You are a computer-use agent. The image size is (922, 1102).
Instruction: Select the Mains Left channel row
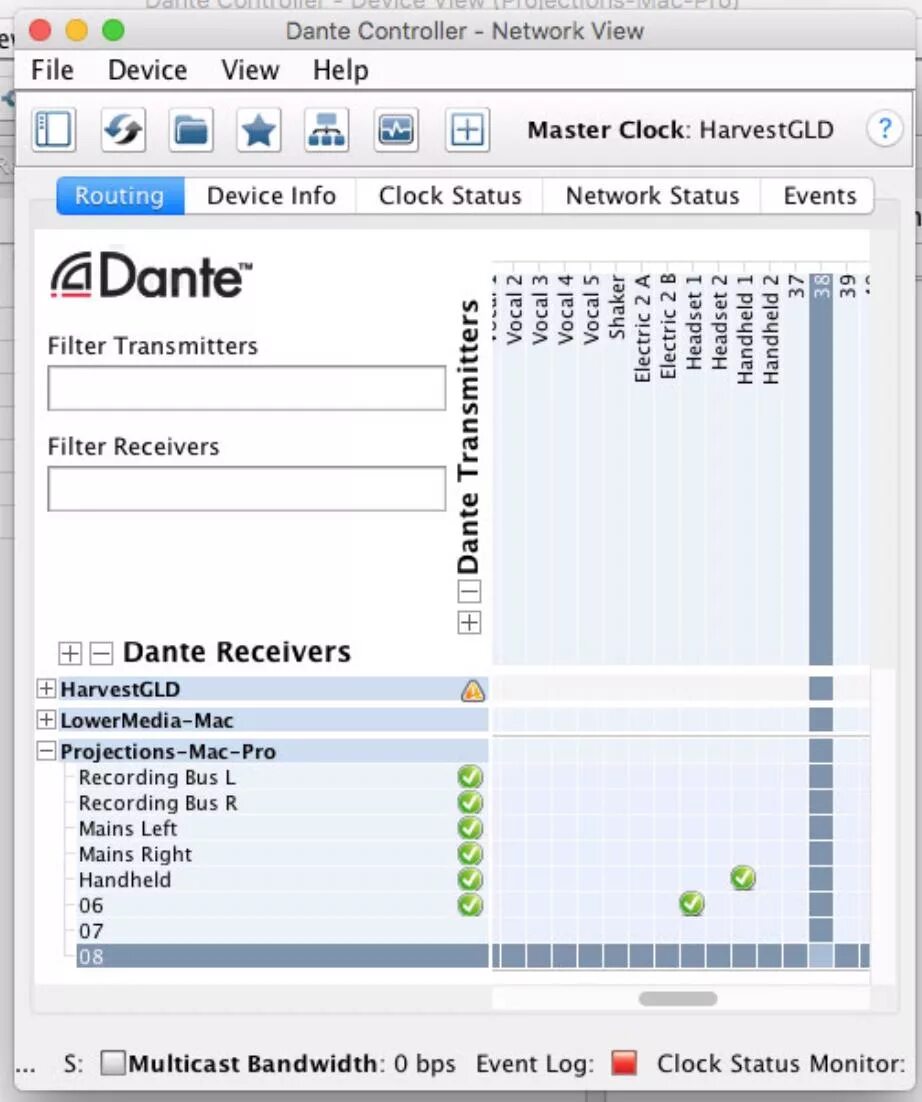point(283,829)
